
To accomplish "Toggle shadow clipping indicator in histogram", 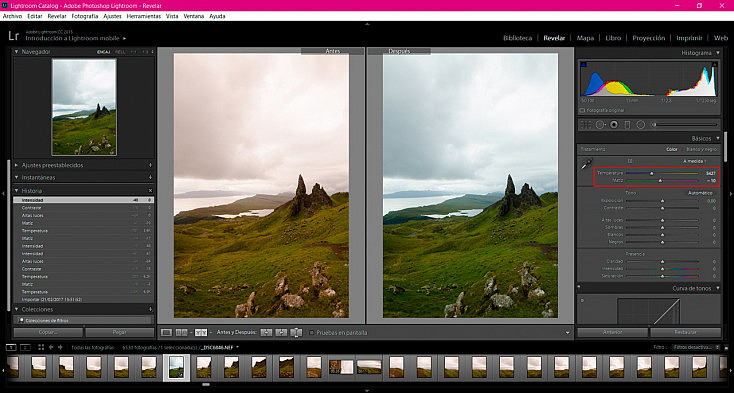I will [x=583, y=65].
